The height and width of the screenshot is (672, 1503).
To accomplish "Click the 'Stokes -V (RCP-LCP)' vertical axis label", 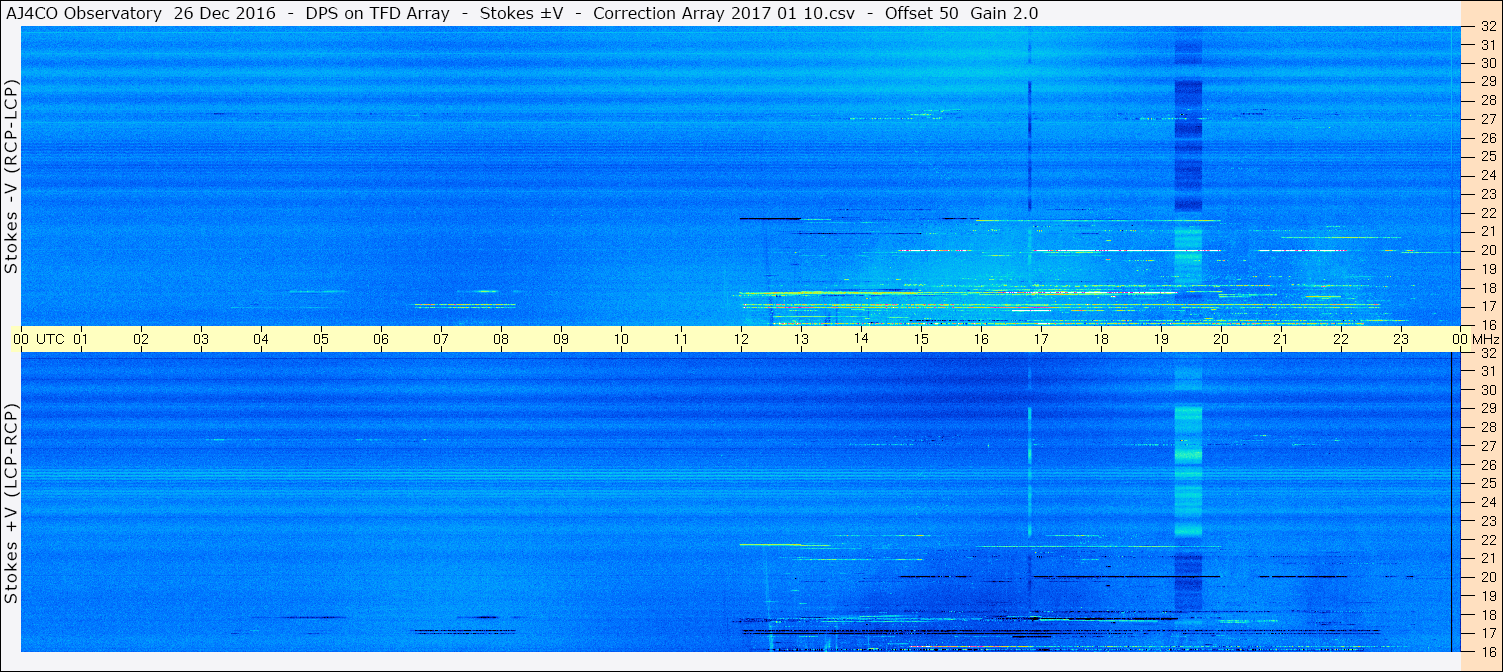I will click(x=12, y=177).
